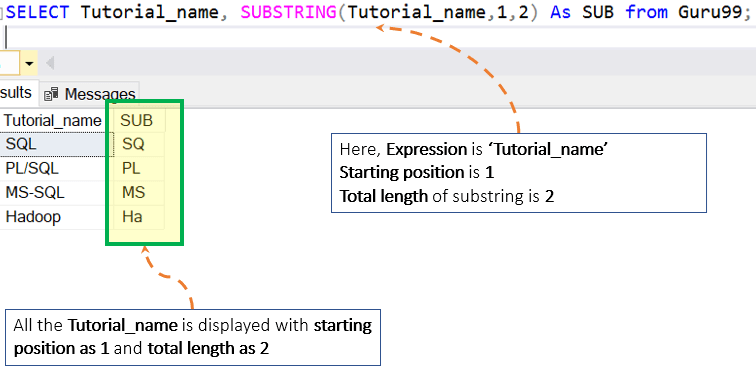Select the Tutorial_name column header
The image size is (756, 385).
click(53, 120)
